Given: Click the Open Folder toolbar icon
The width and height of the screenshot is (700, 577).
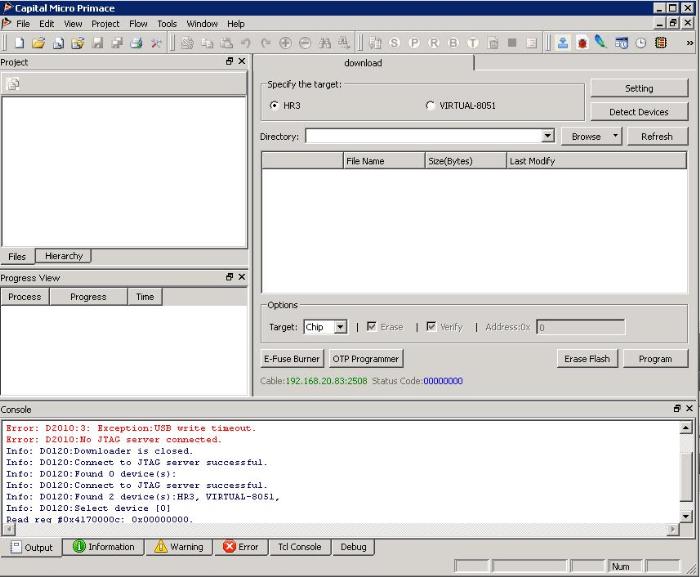Looking at the screenshot, I should 38,43.
